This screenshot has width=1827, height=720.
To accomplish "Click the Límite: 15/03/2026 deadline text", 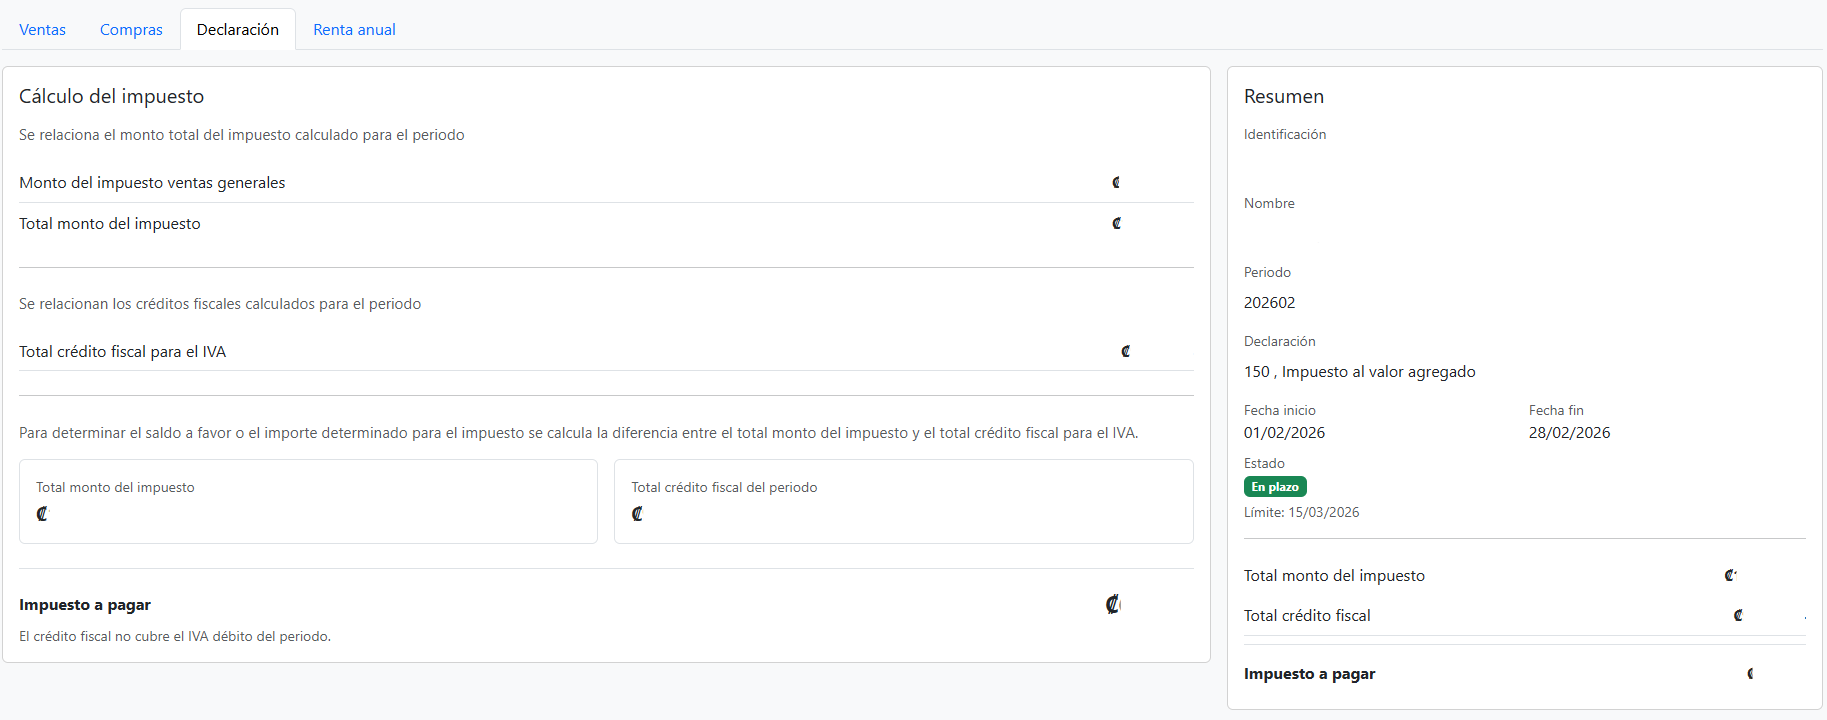I will pyautogui.click(x=1301, y=513).
